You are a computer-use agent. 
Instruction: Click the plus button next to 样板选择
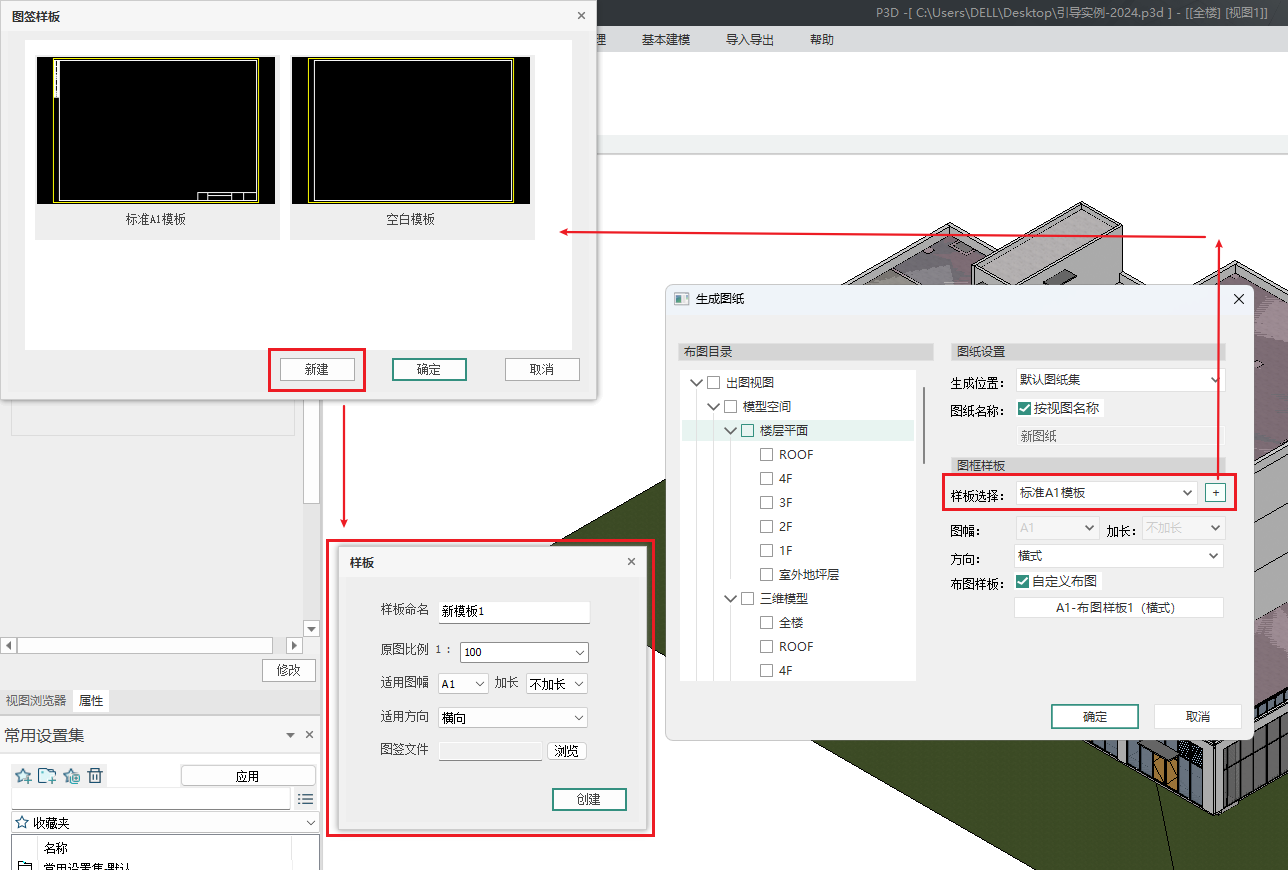click(x=1215, y=493)
